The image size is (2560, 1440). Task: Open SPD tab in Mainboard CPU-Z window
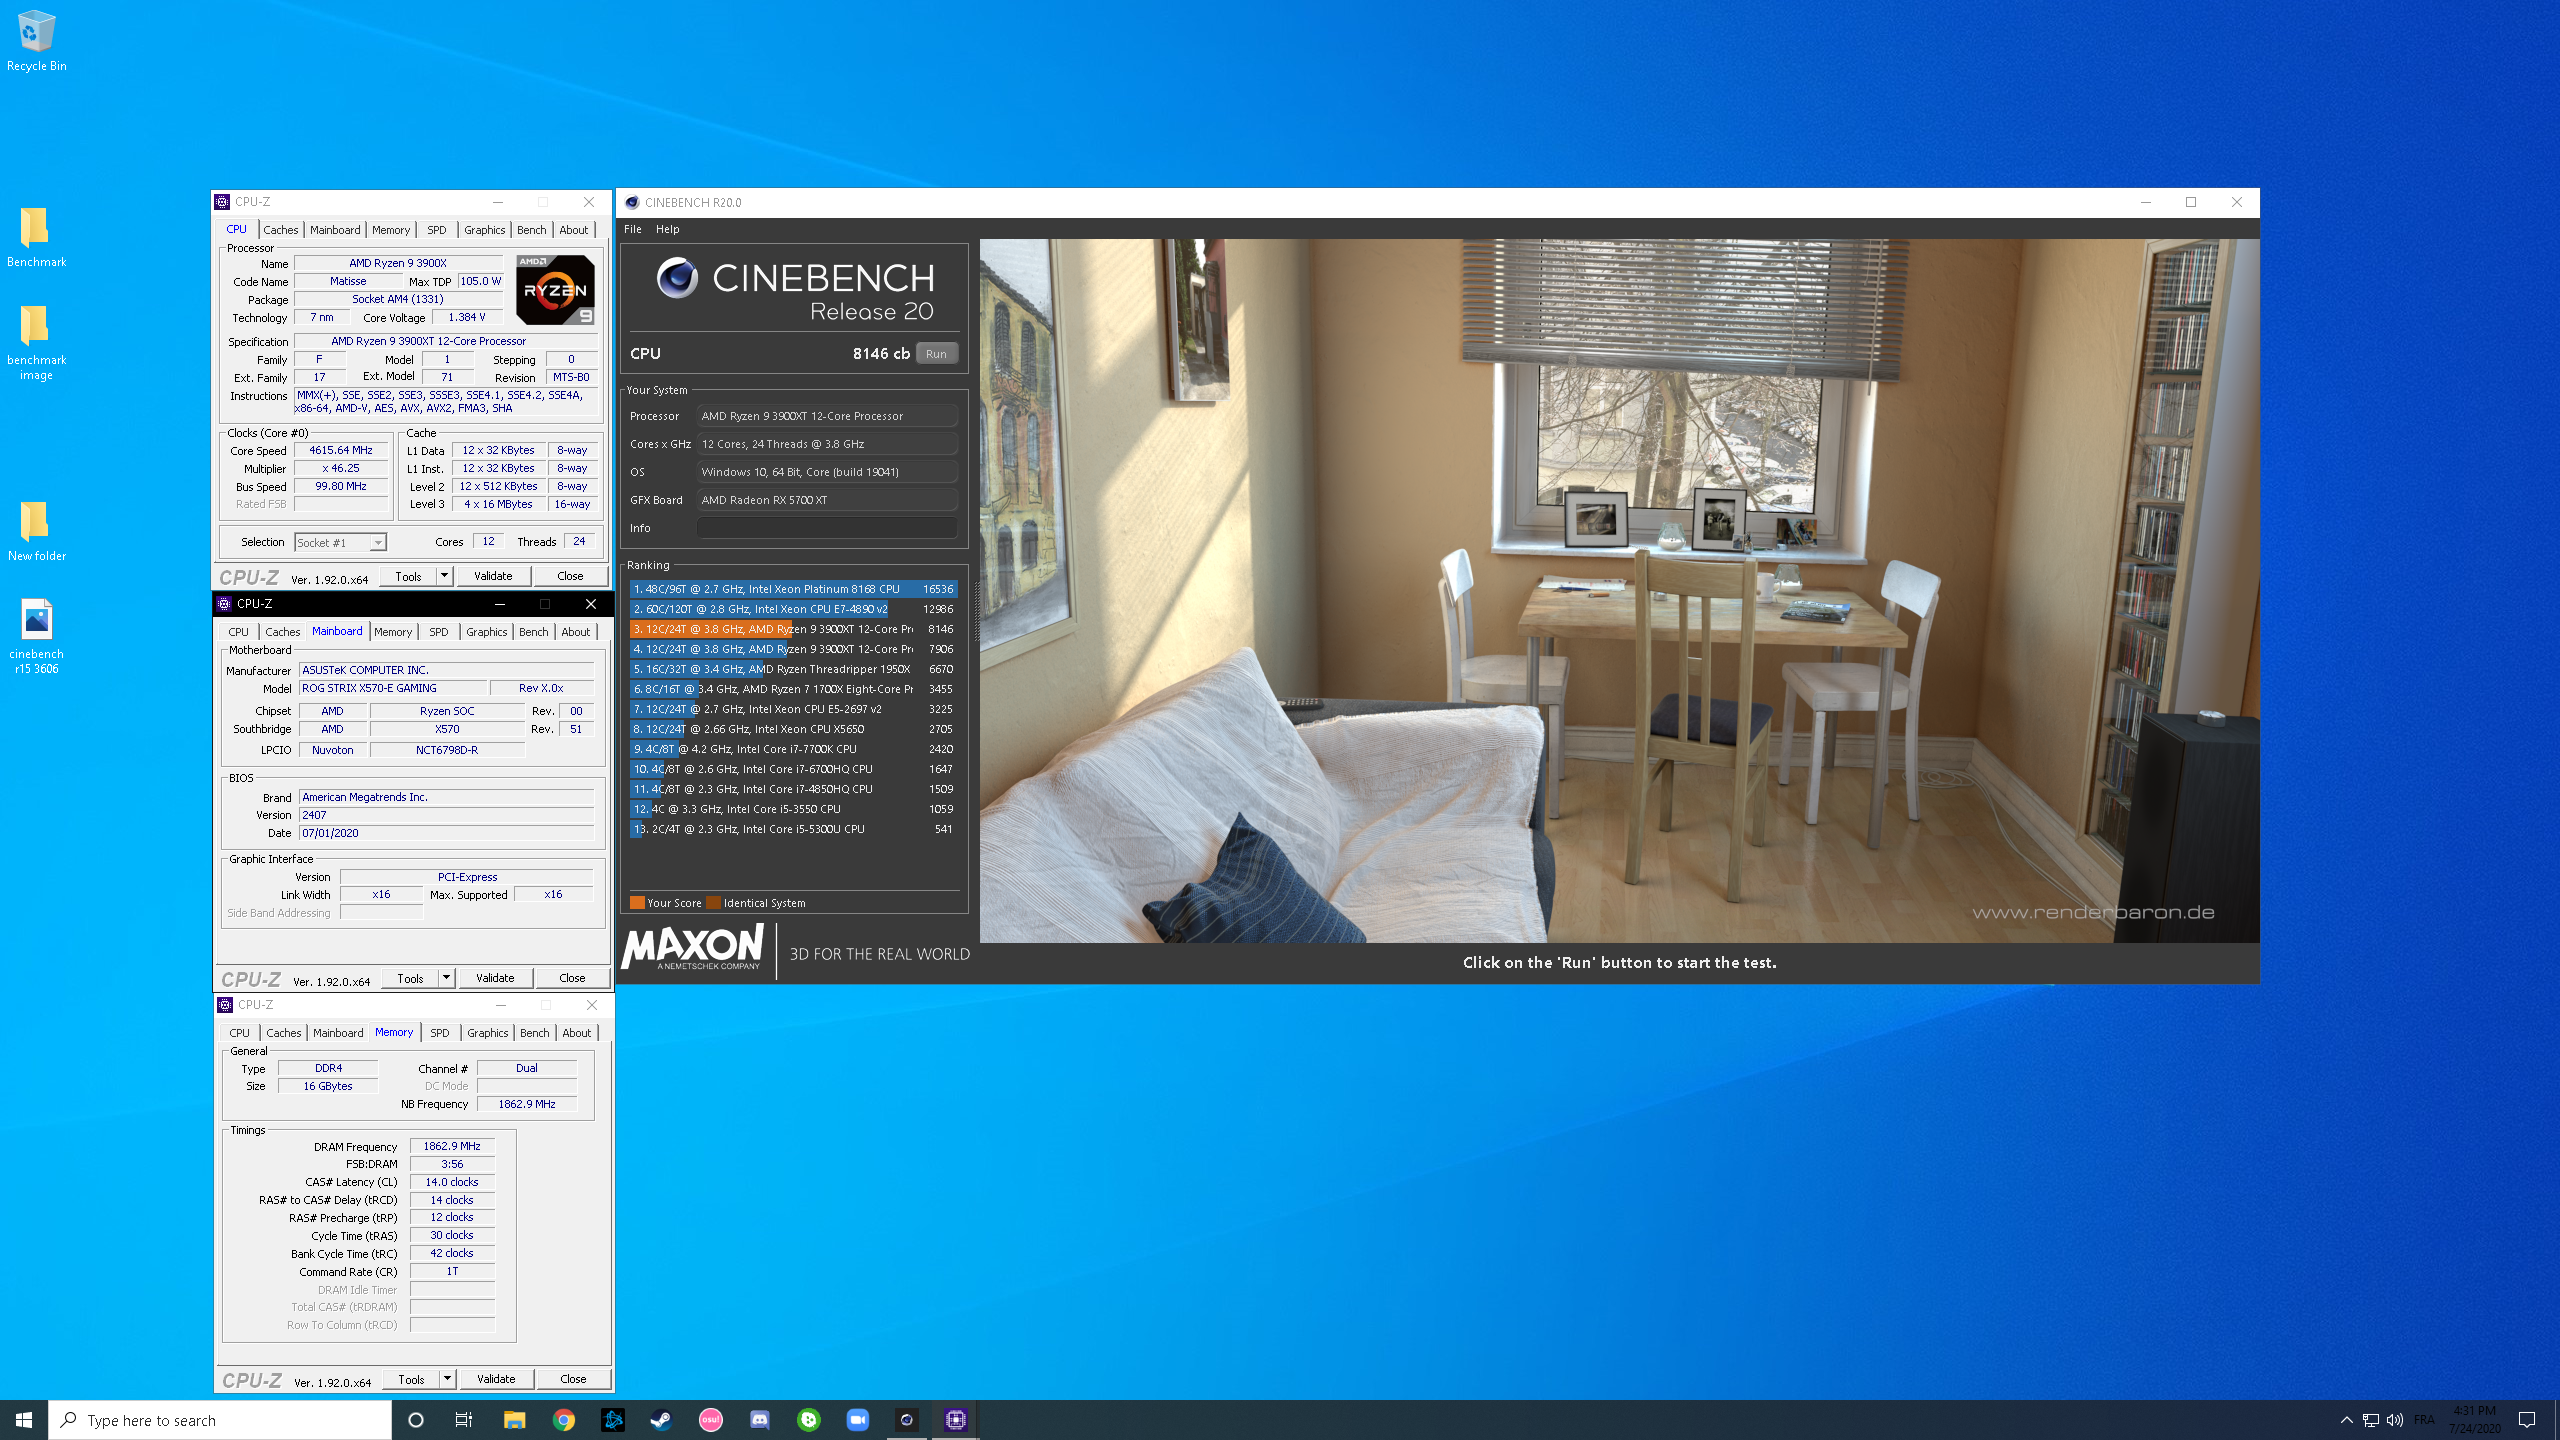pos(438,632)
